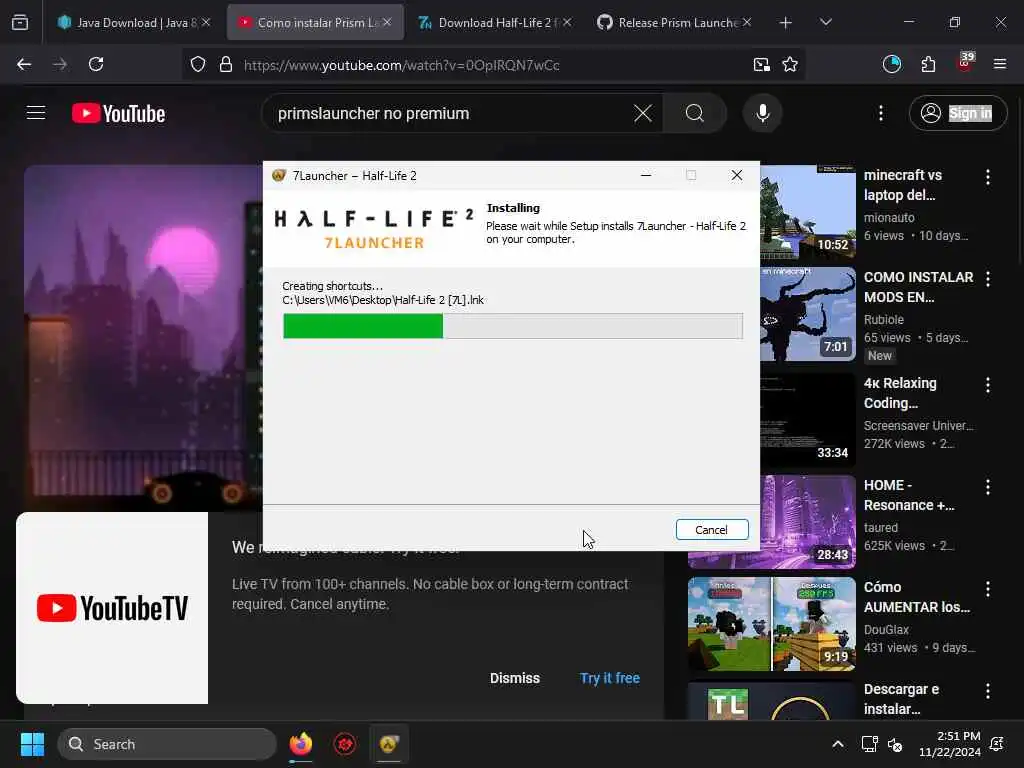Image resolution: width=1024 pixels, height=768 pixels.
Task: Open Descargar e instalar video title
Action: [901, 699]
